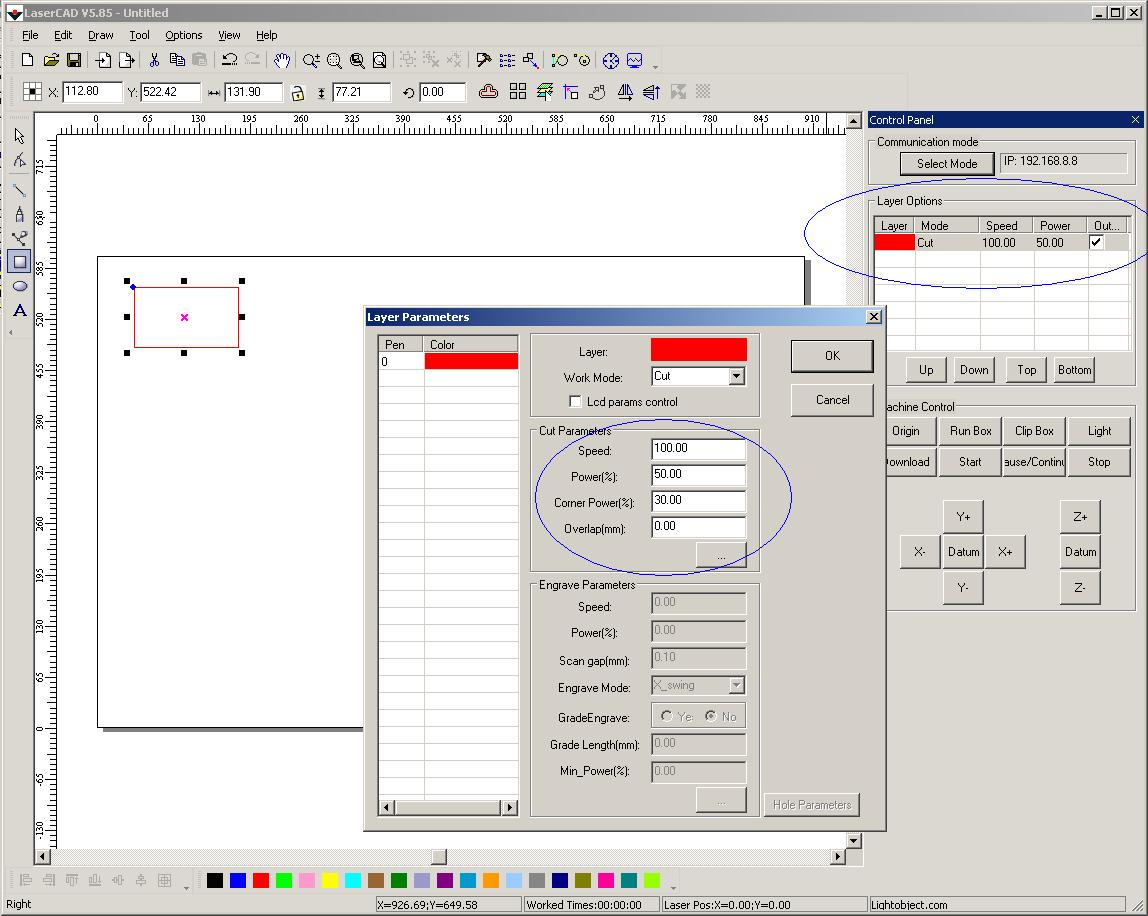Screen dimensions: 1148x916
Task: Enable Lcd params control checkbox
Action: (x=575, y=402)
